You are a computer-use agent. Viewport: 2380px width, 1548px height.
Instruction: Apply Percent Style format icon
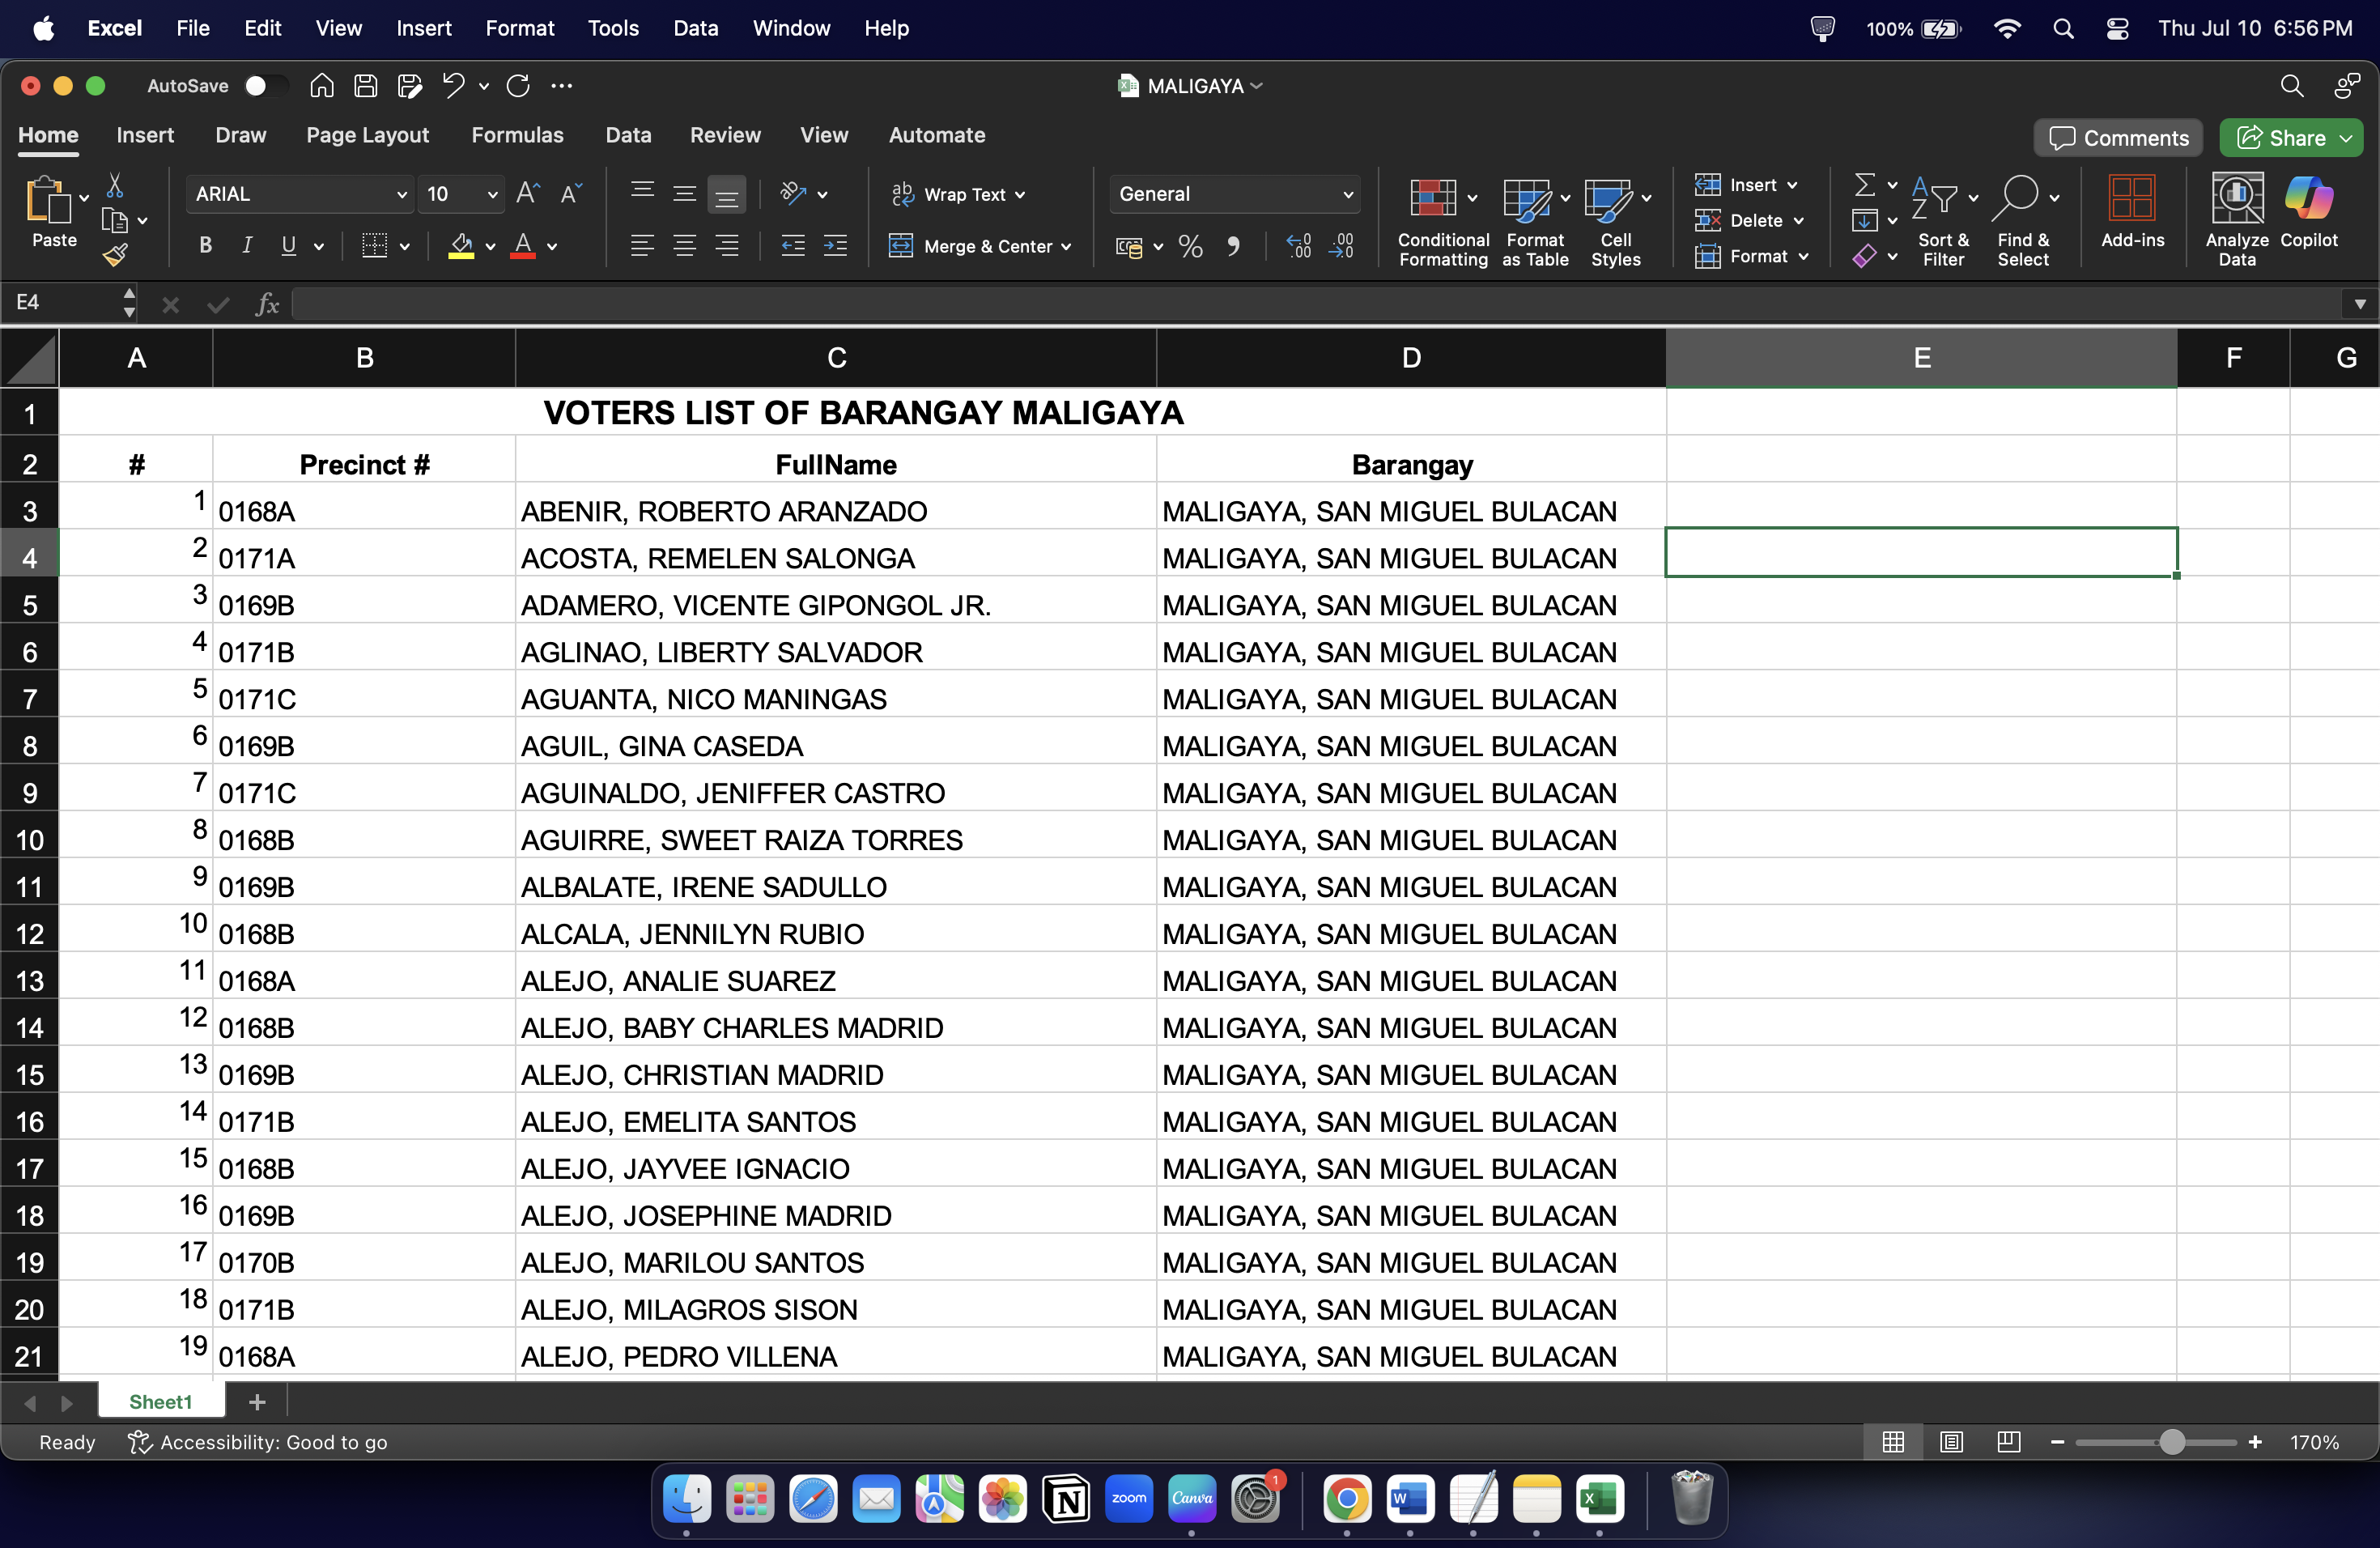tap(1190, 247)
